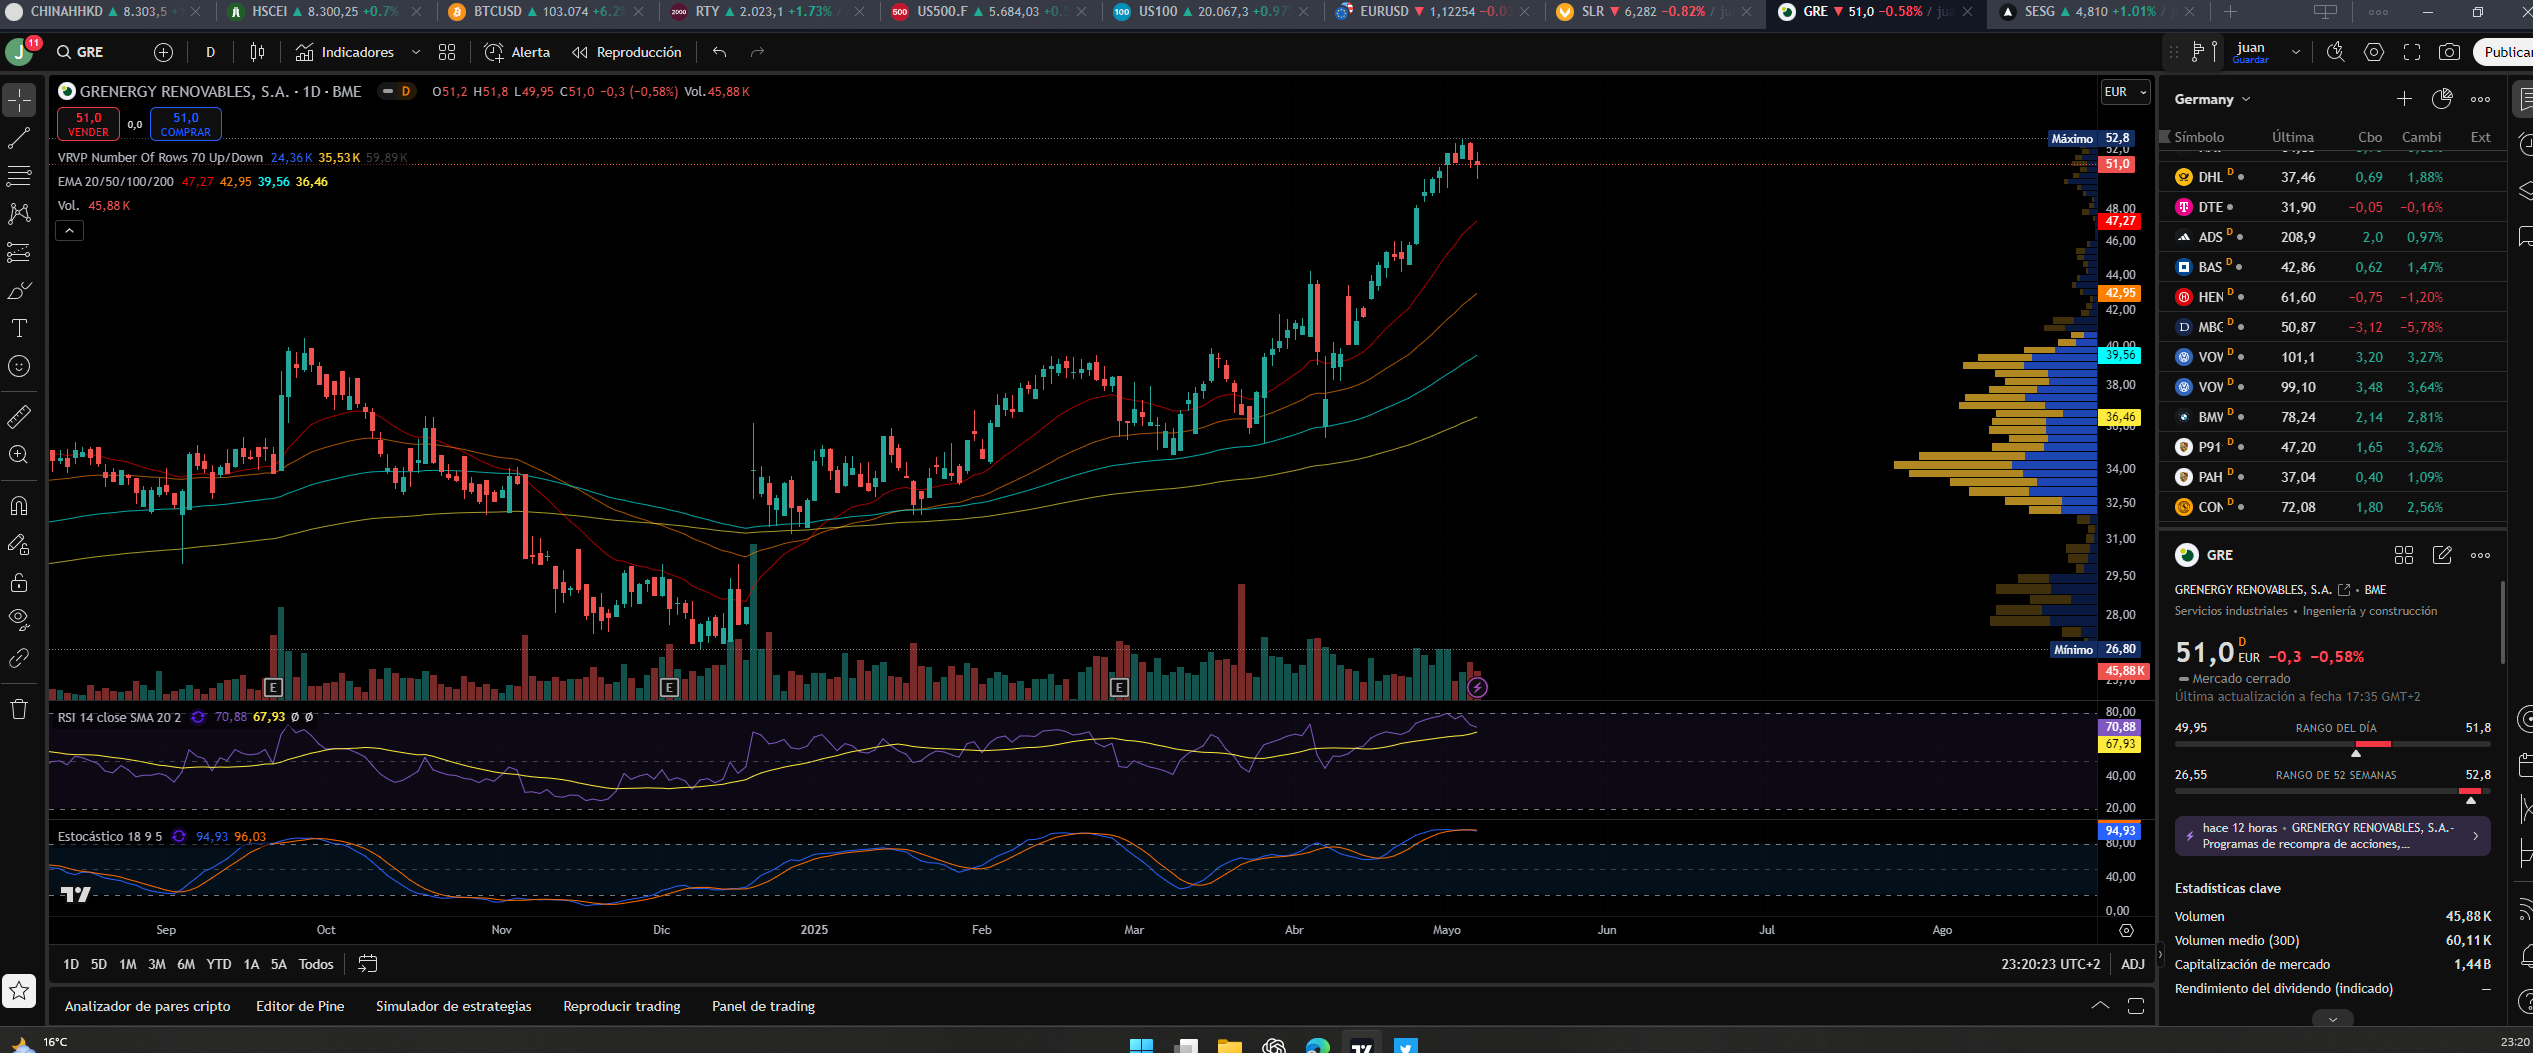The width and height of the screenshot is (2533, 1053).
Task: Undo the last chart action
Action: [x=719, y=52]
